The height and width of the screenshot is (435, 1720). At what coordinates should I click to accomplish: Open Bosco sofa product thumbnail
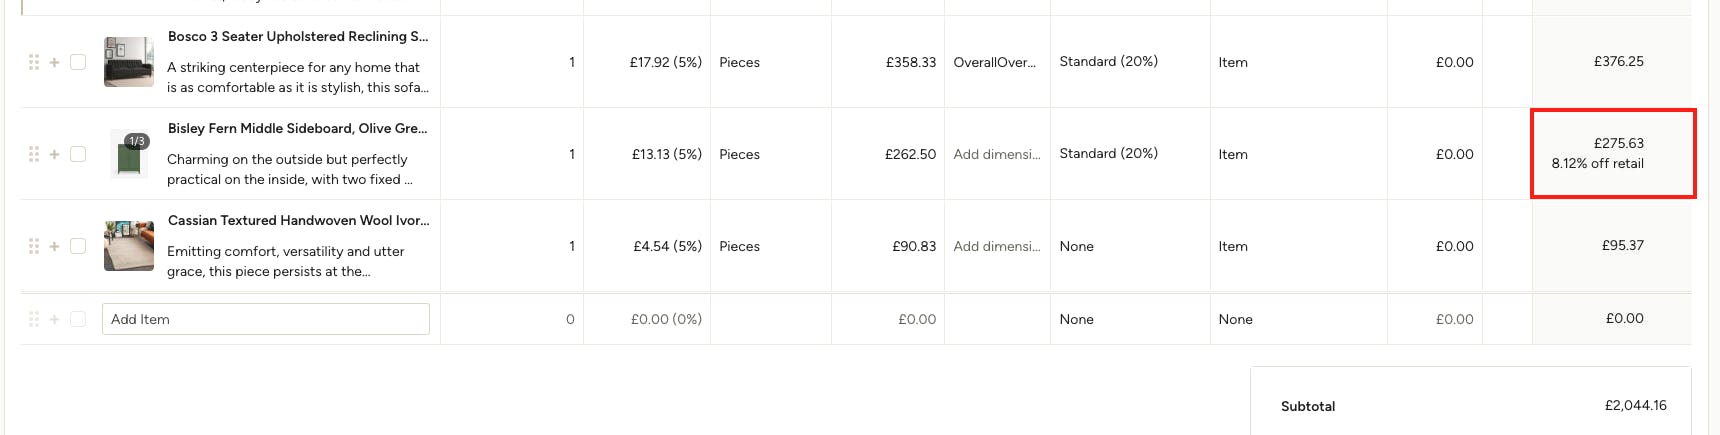pyautogui.click(x=129, y=62)
